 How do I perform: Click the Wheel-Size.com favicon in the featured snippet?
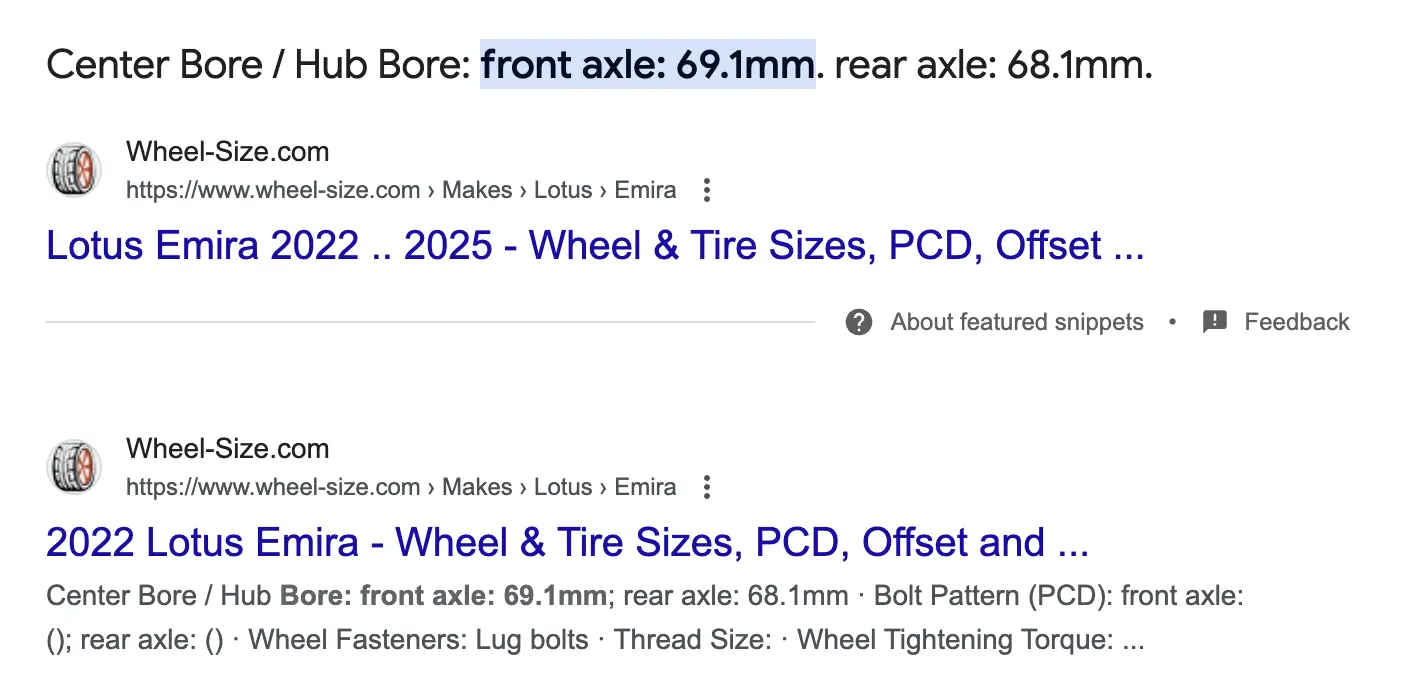[74, 171]
